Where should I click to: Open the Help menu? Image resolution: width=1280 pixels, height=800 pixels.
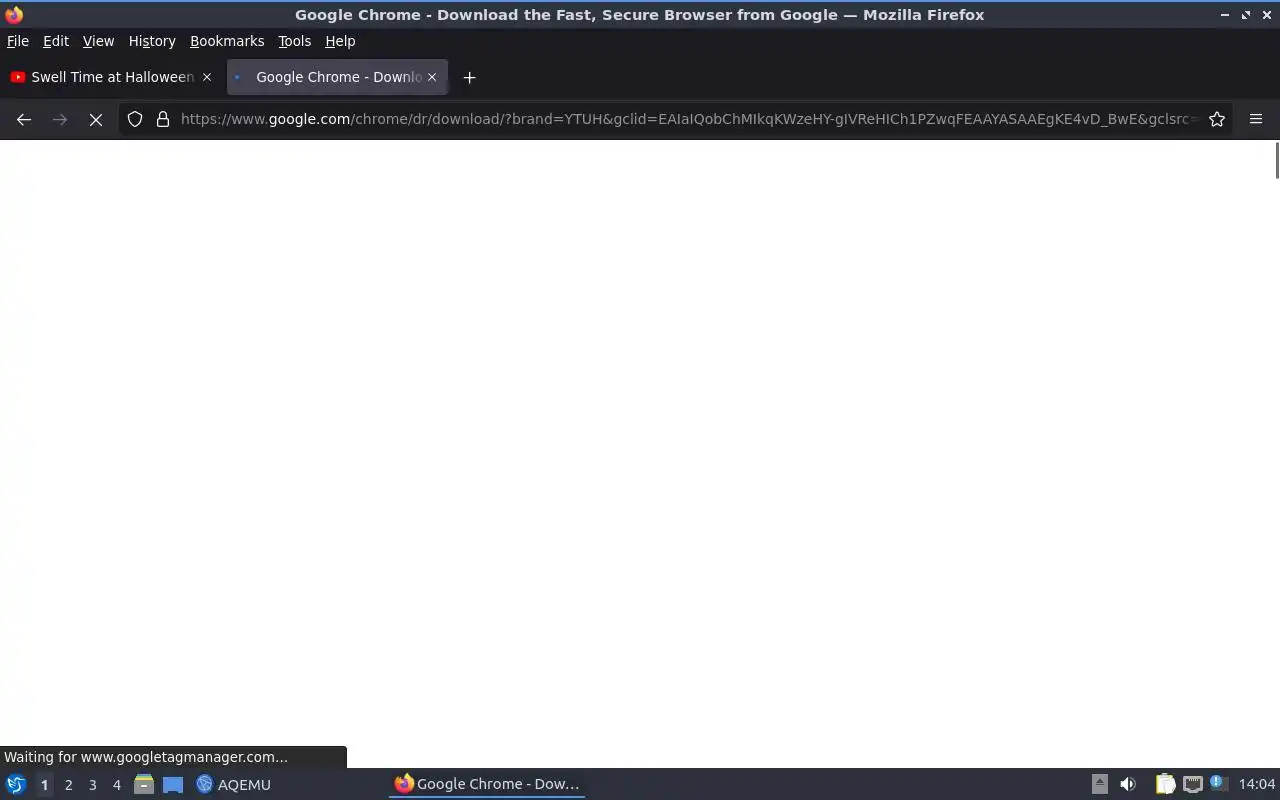tap(340, 41)
